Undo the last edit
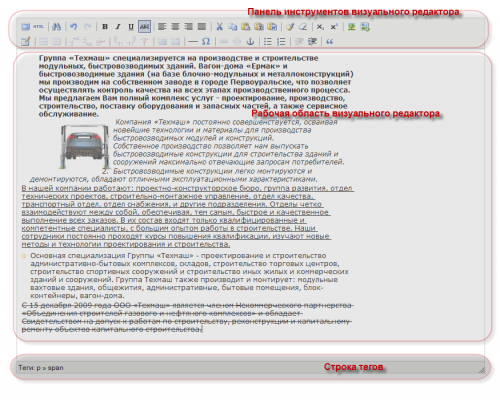This screenshot has width=500, height=406. 74,27
